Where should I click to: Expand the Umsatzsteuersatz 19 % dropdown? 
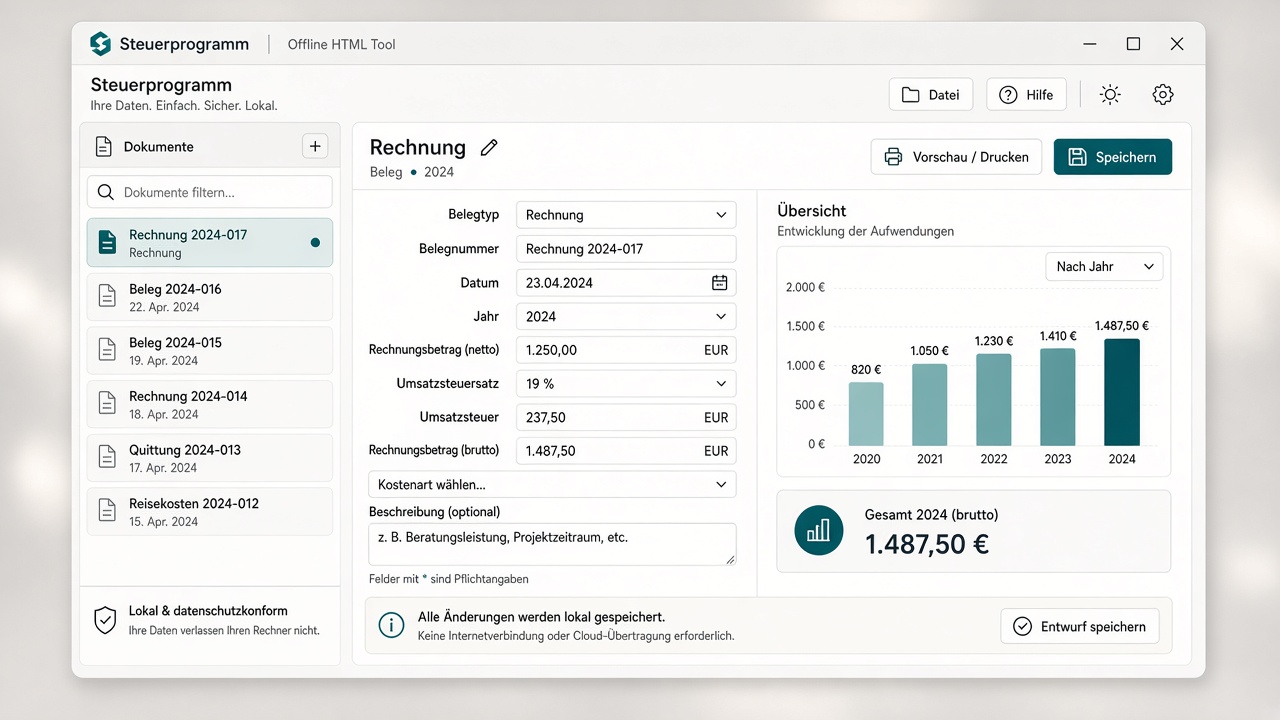tap(626, 384)
